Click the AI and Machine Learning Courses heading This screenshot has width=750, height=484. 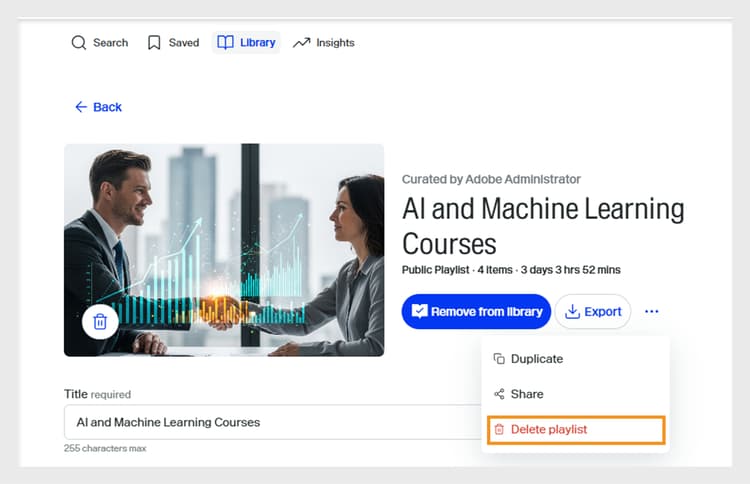coord(543,226)
